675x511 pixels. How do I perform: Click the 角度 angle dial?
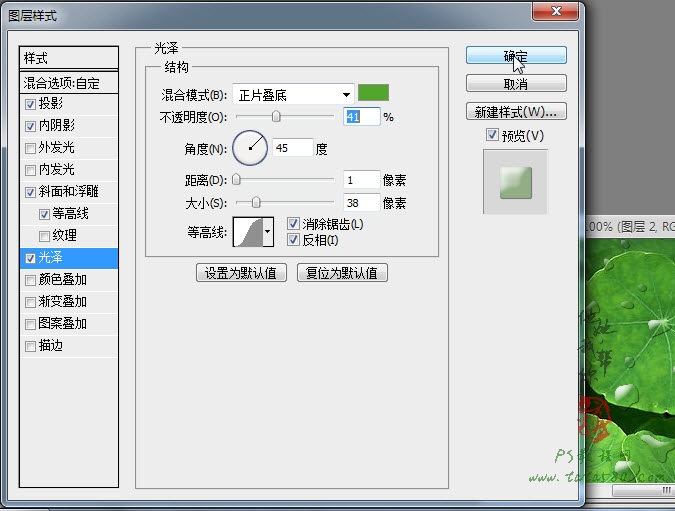(250, 148)
